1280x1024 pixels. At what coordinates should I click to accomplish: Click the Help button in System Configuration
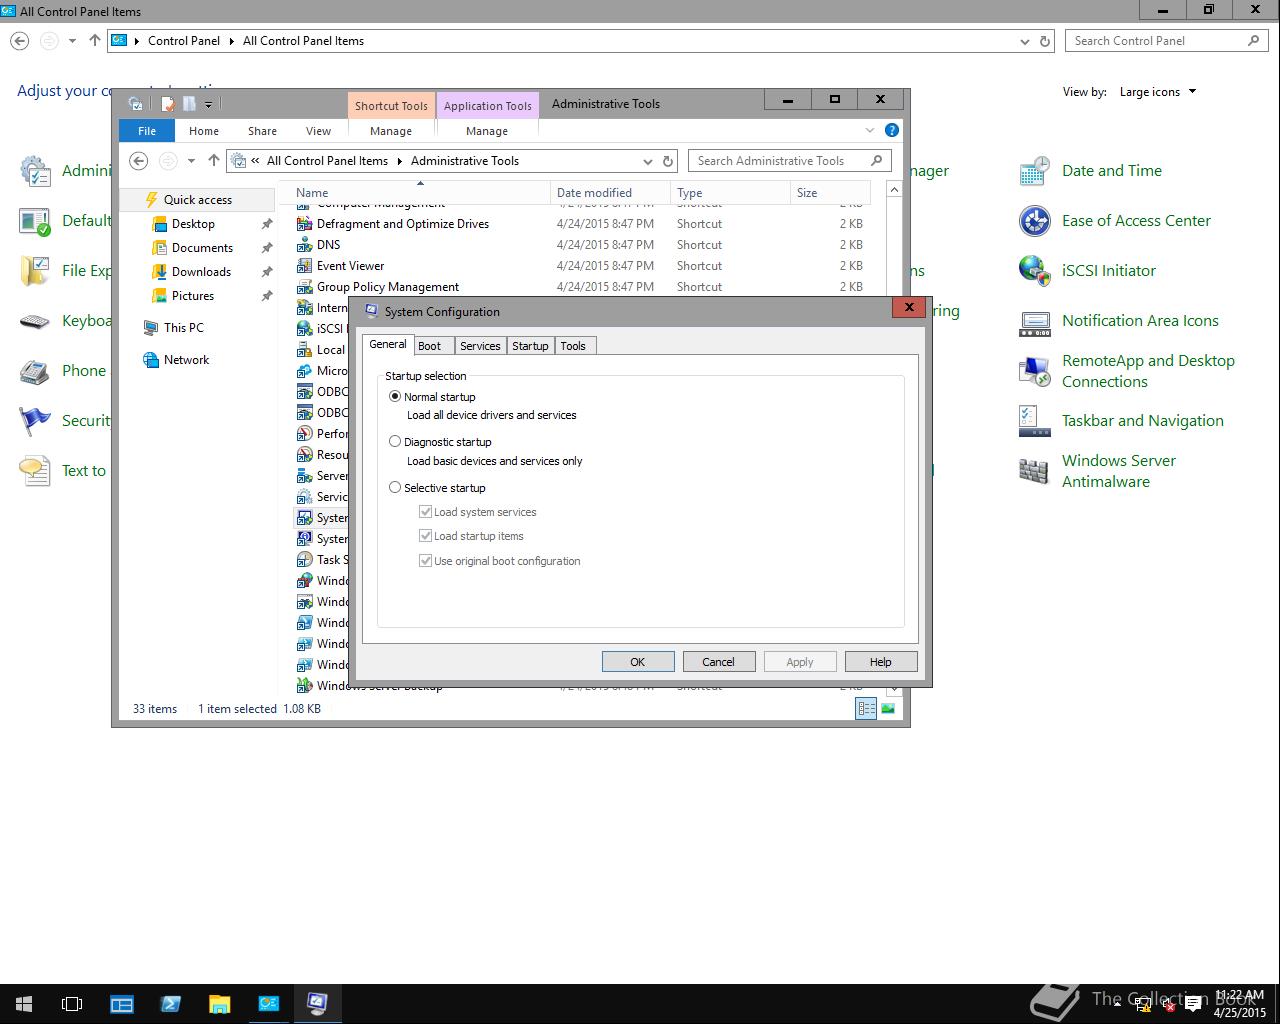pos(881,662)
